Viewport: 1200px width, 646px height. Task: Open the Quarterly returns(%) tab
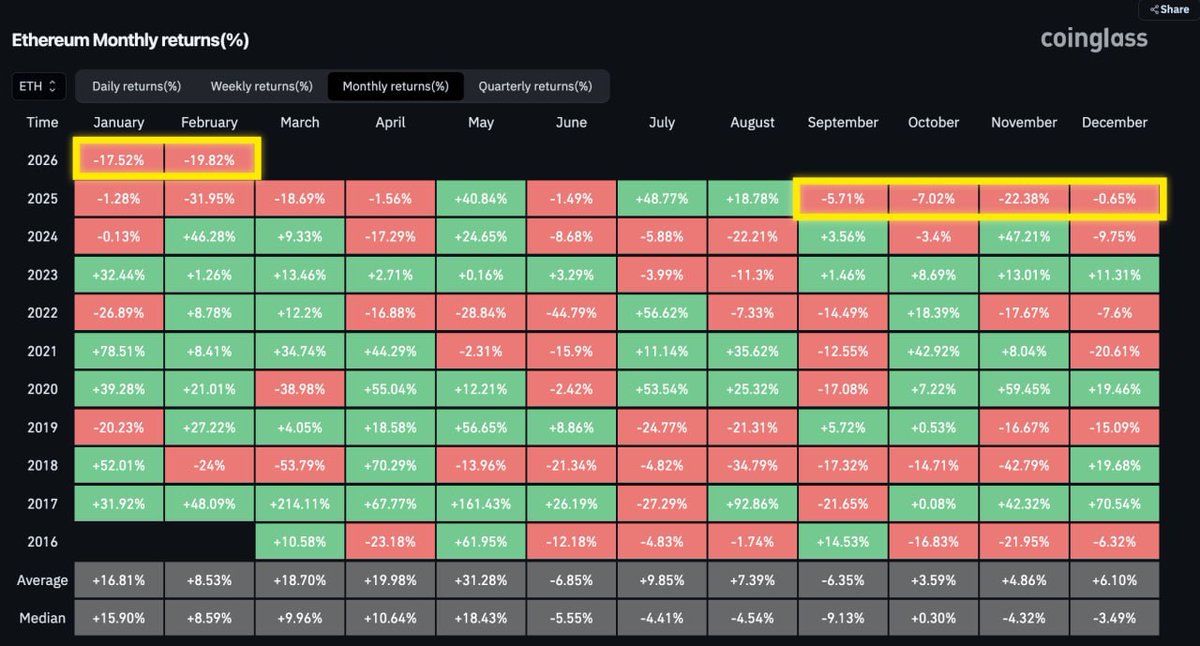(x=534, y=86)
